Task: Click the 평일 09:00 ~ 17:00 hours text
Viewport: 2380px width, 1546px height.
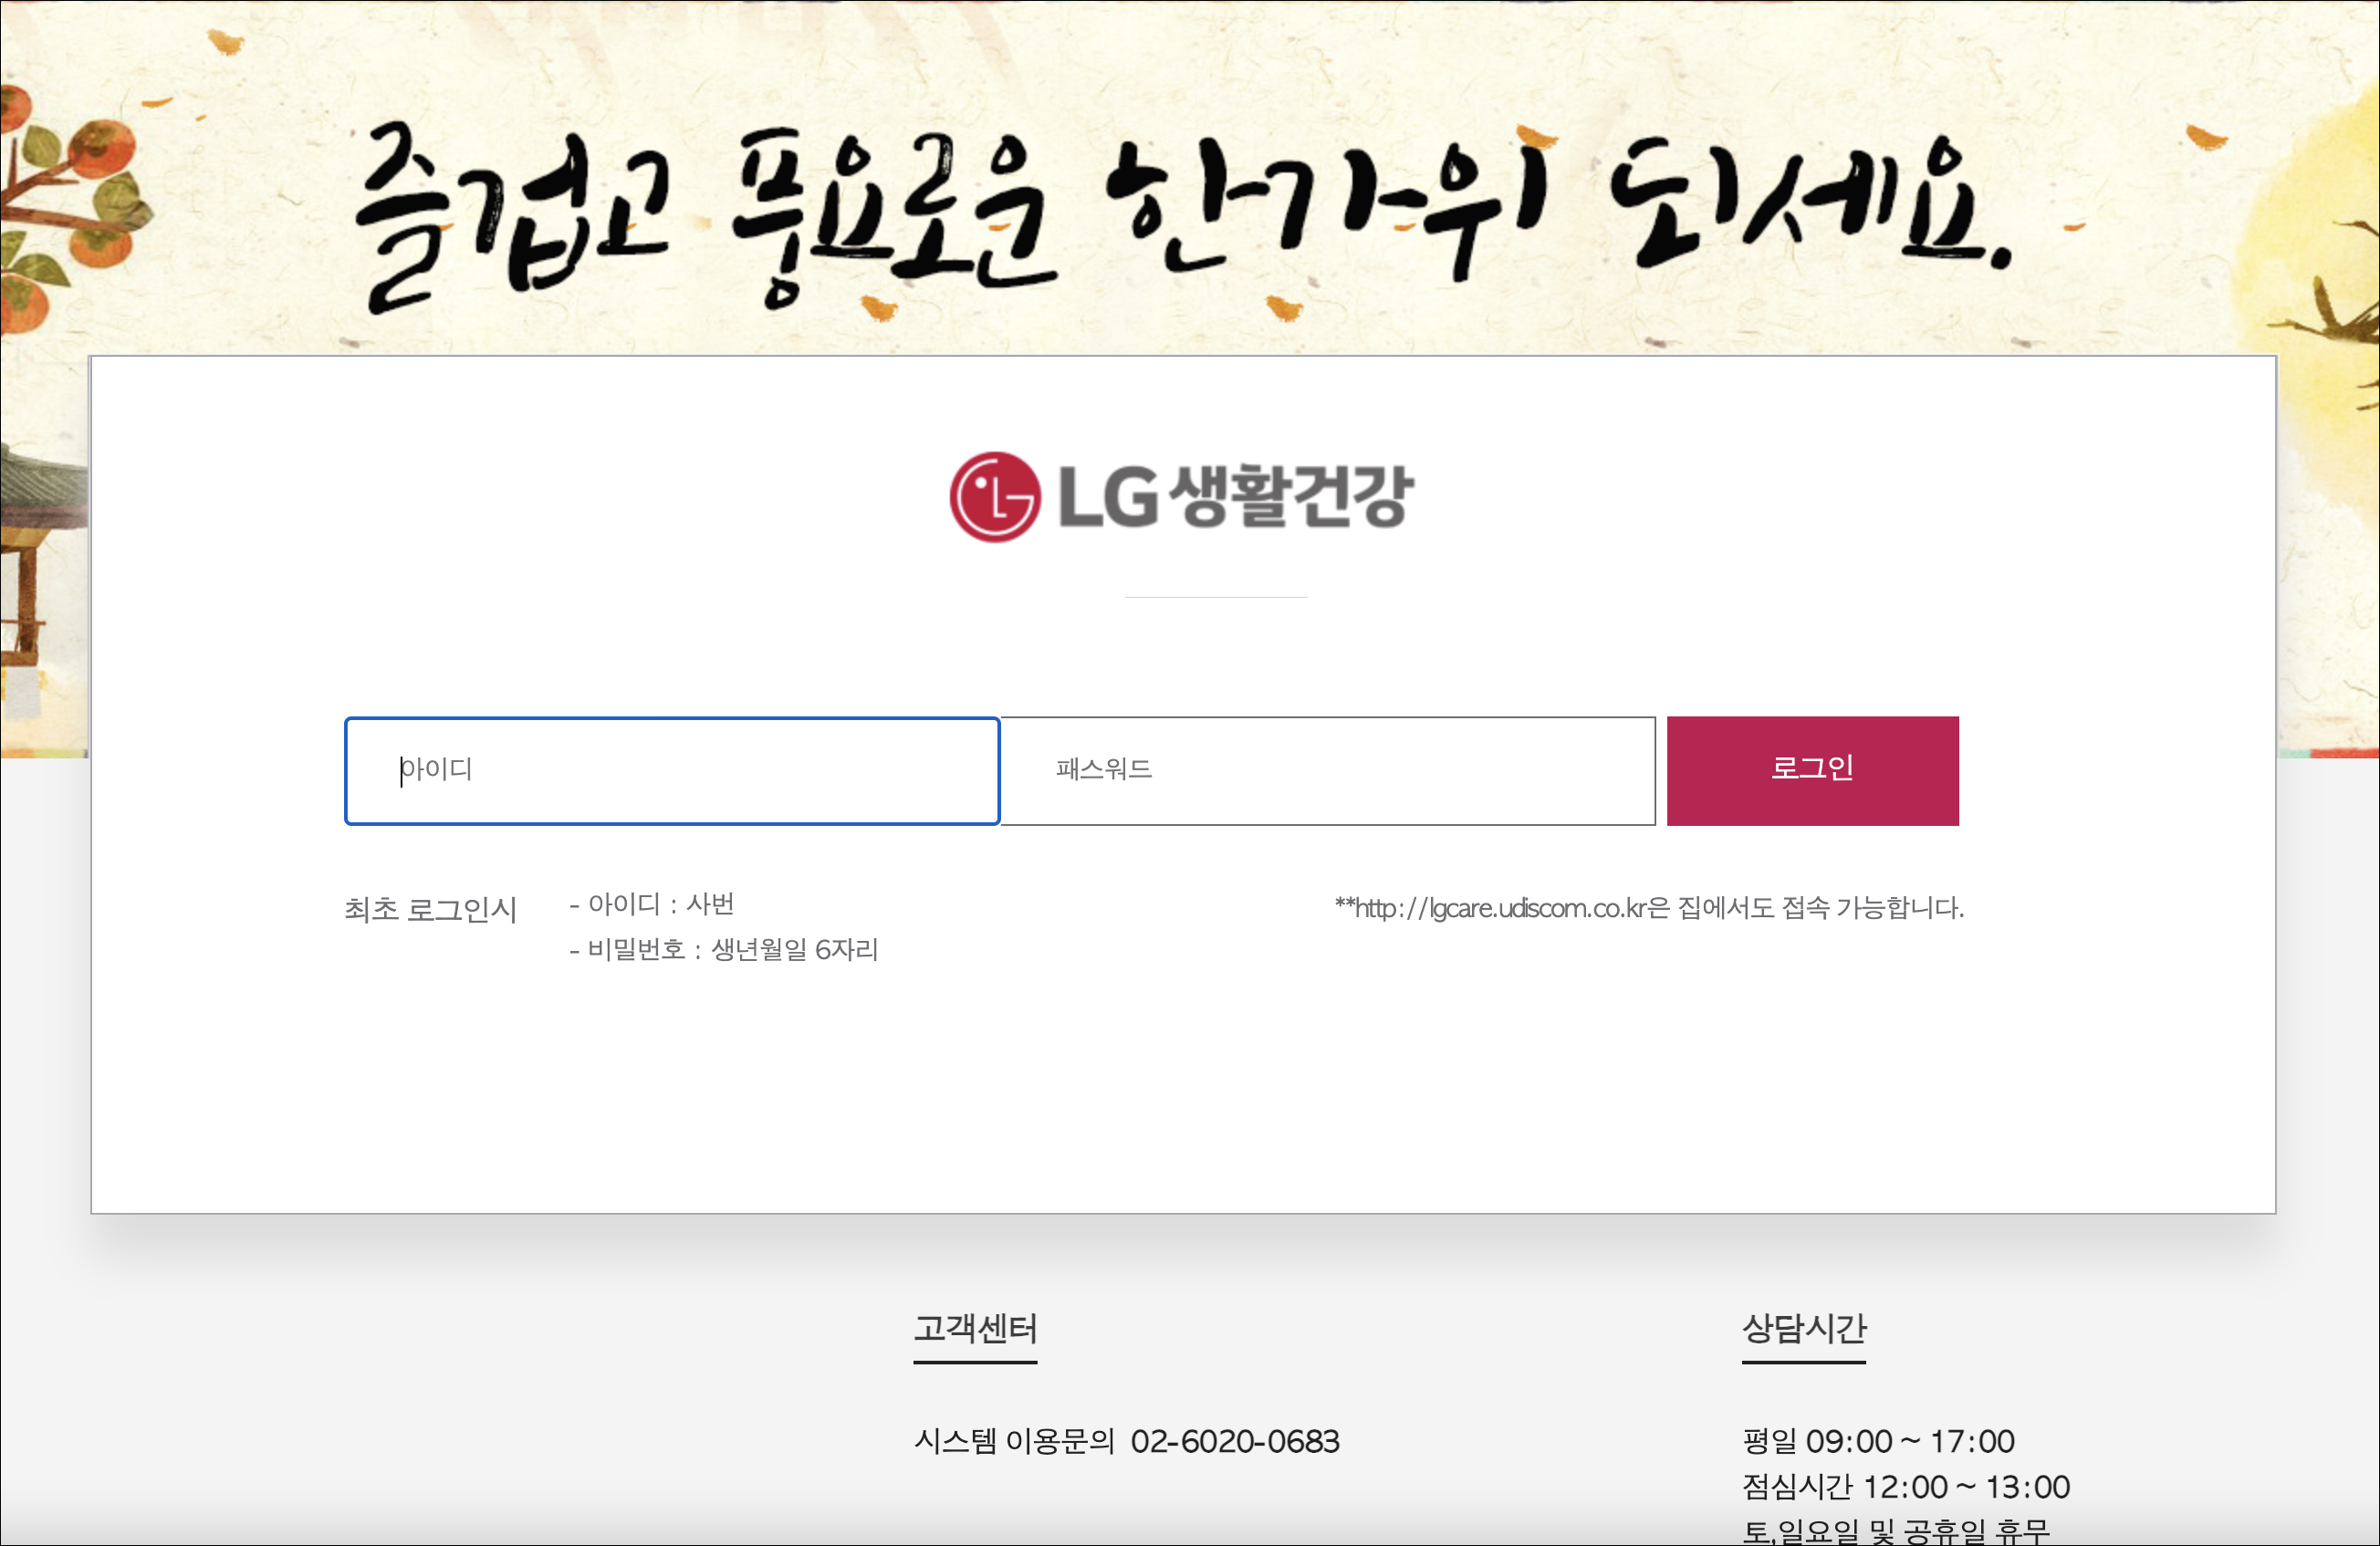Action: click(1877, 1441)
